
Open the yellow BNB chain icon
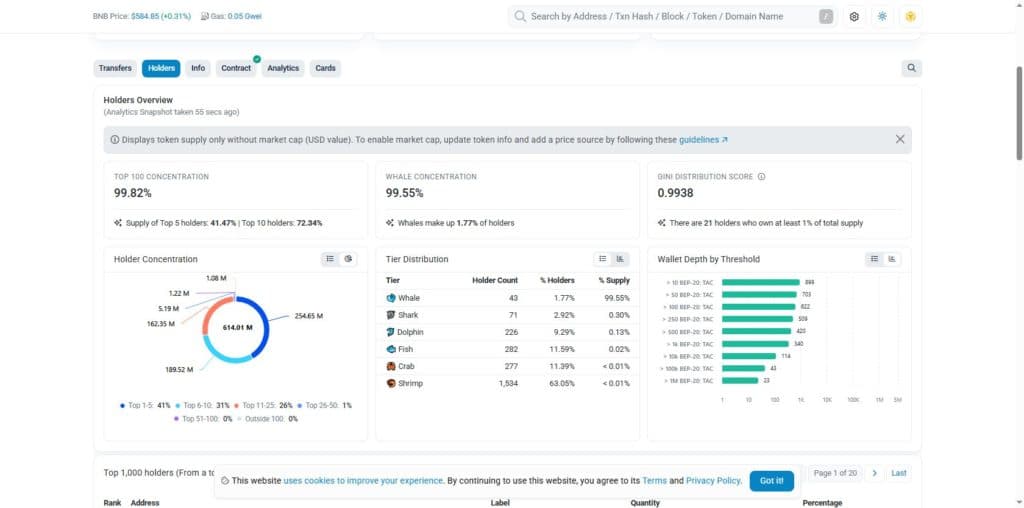pyautogui.click(x=911, y=17)
